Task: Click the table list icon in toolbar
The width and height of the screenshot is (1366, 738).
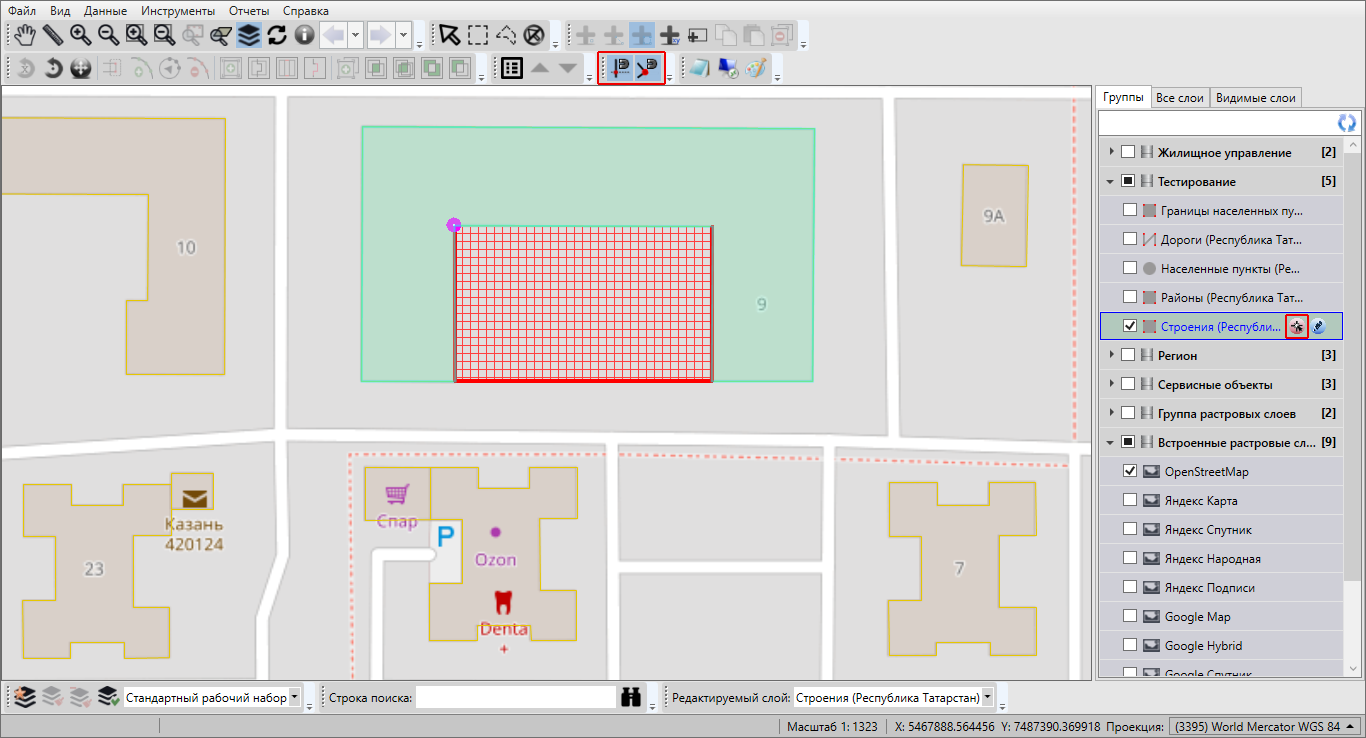Action: coord(512,68)
